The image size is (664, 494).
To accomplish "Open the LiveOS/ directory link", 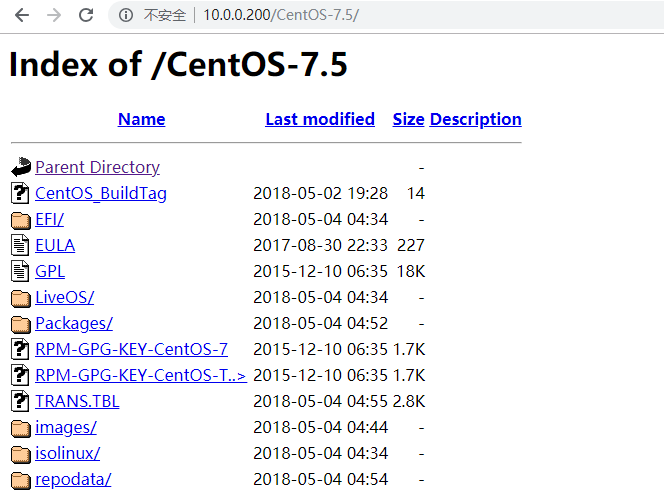I will click(x=64, y=297).
